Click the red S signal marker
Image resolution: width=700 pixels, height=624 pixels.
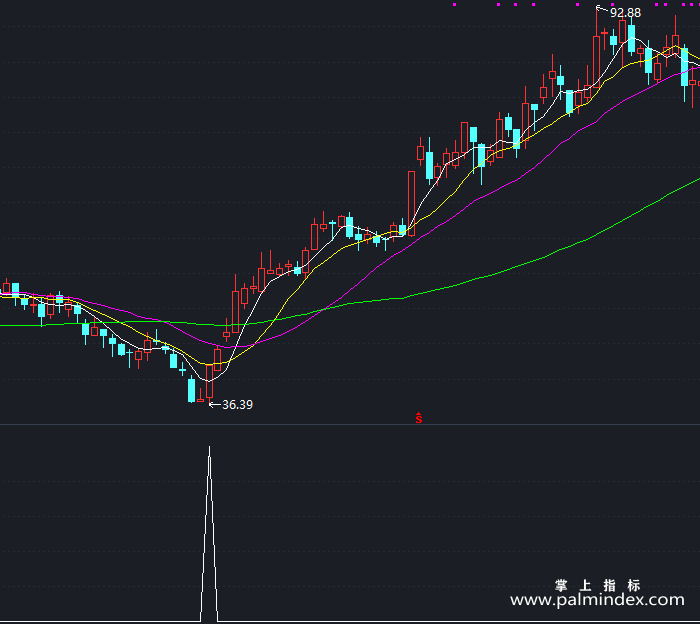(418, 418)
